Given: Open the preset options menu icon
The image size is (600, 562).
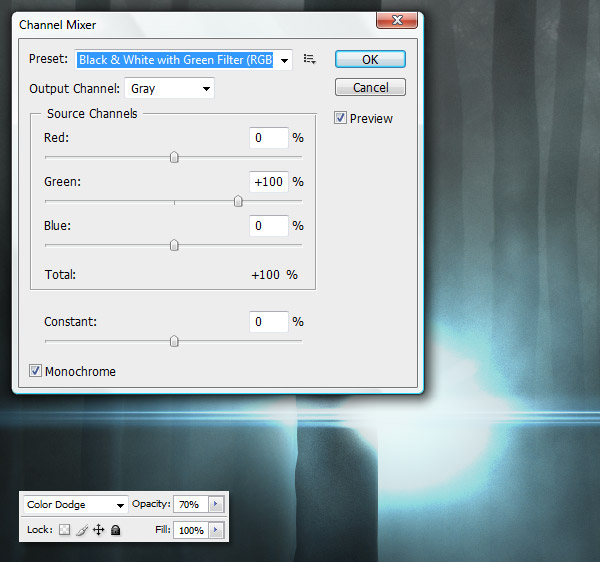Looking at the screenshot, I should pos(310,59).
